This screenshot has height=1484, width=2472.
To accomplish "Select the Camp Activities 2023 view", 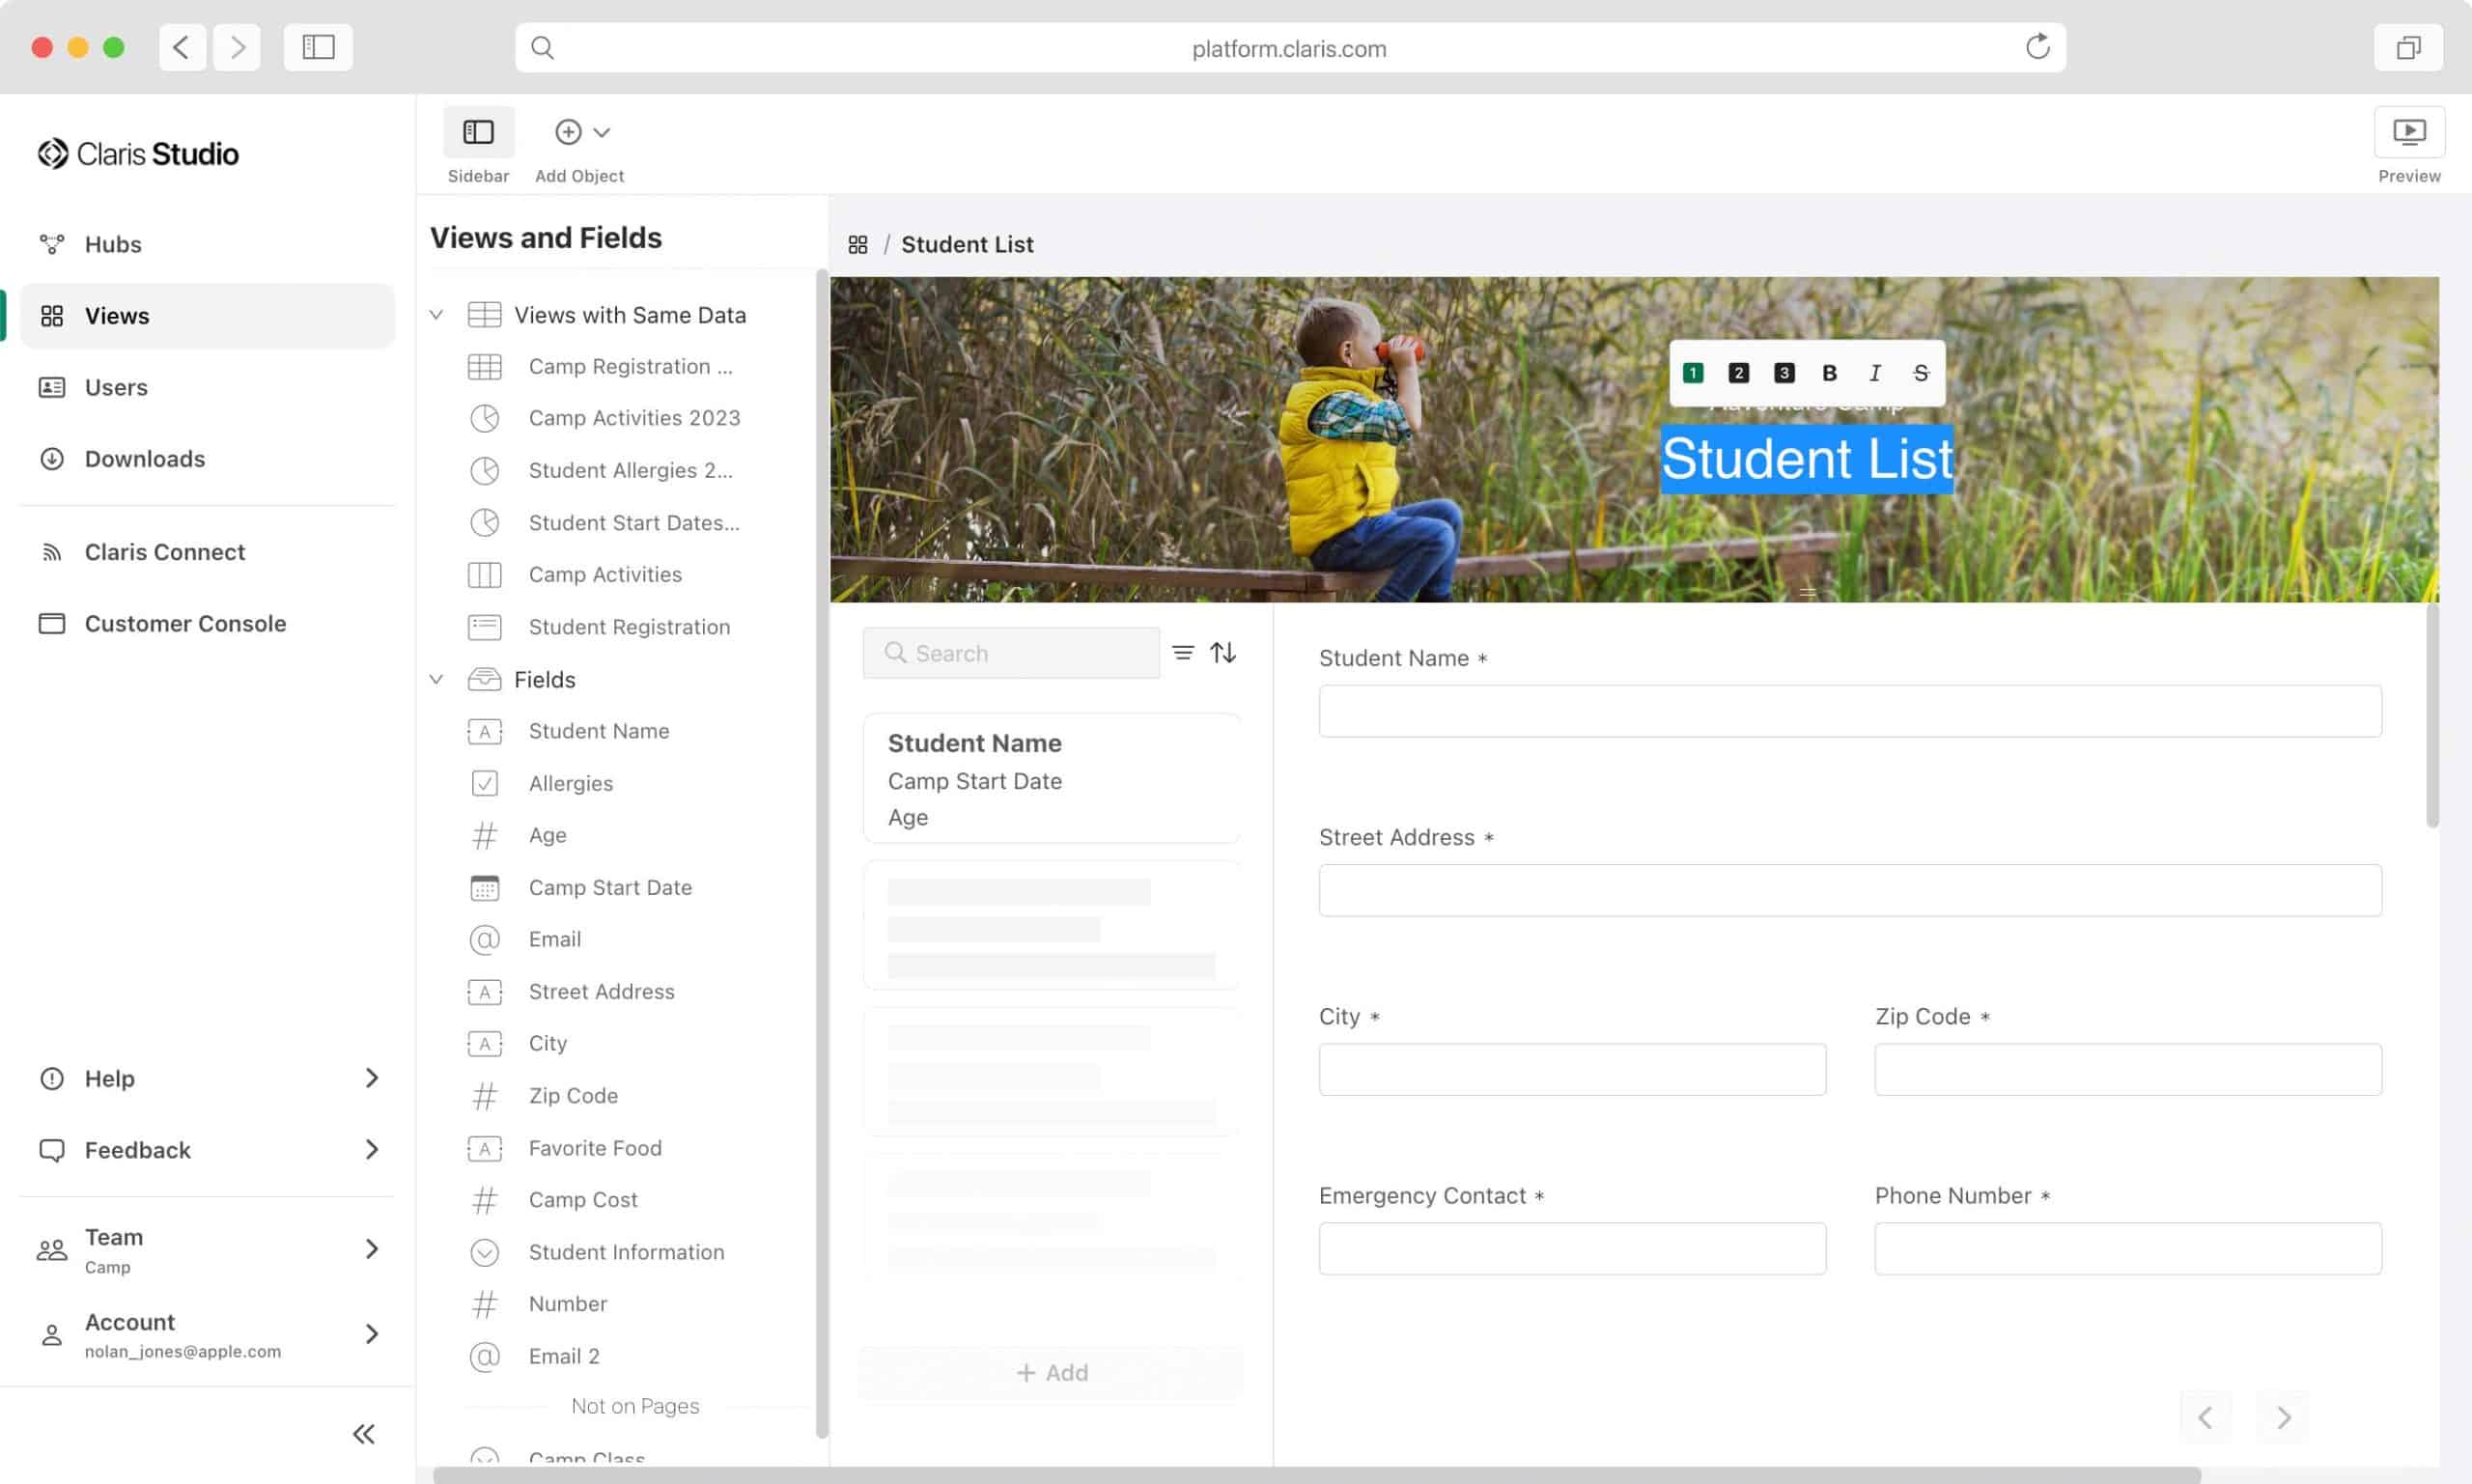I will pyautogui.click(x=633, y=418).
